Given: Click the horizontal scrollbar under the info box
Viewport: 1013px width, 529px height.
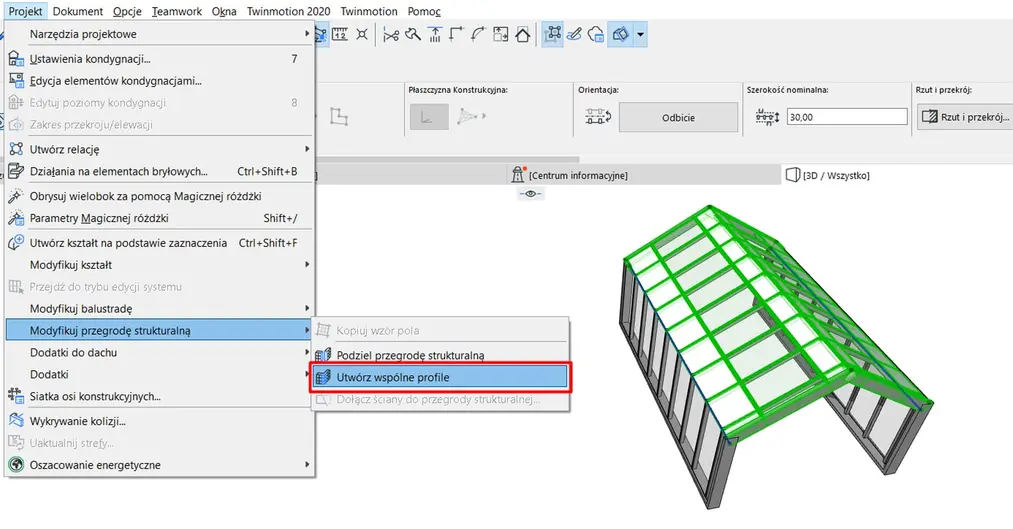Looking at the screenshot, I should pyautogui.click(x=447, y=160).
